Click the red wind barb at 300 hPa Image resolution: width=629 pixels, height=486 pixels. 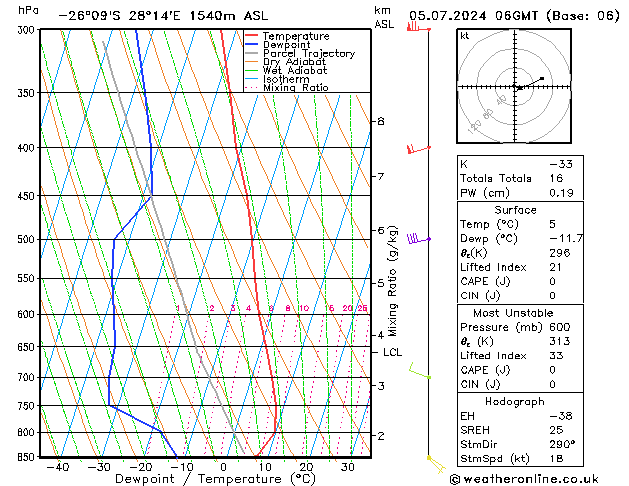tap(418, 27)
